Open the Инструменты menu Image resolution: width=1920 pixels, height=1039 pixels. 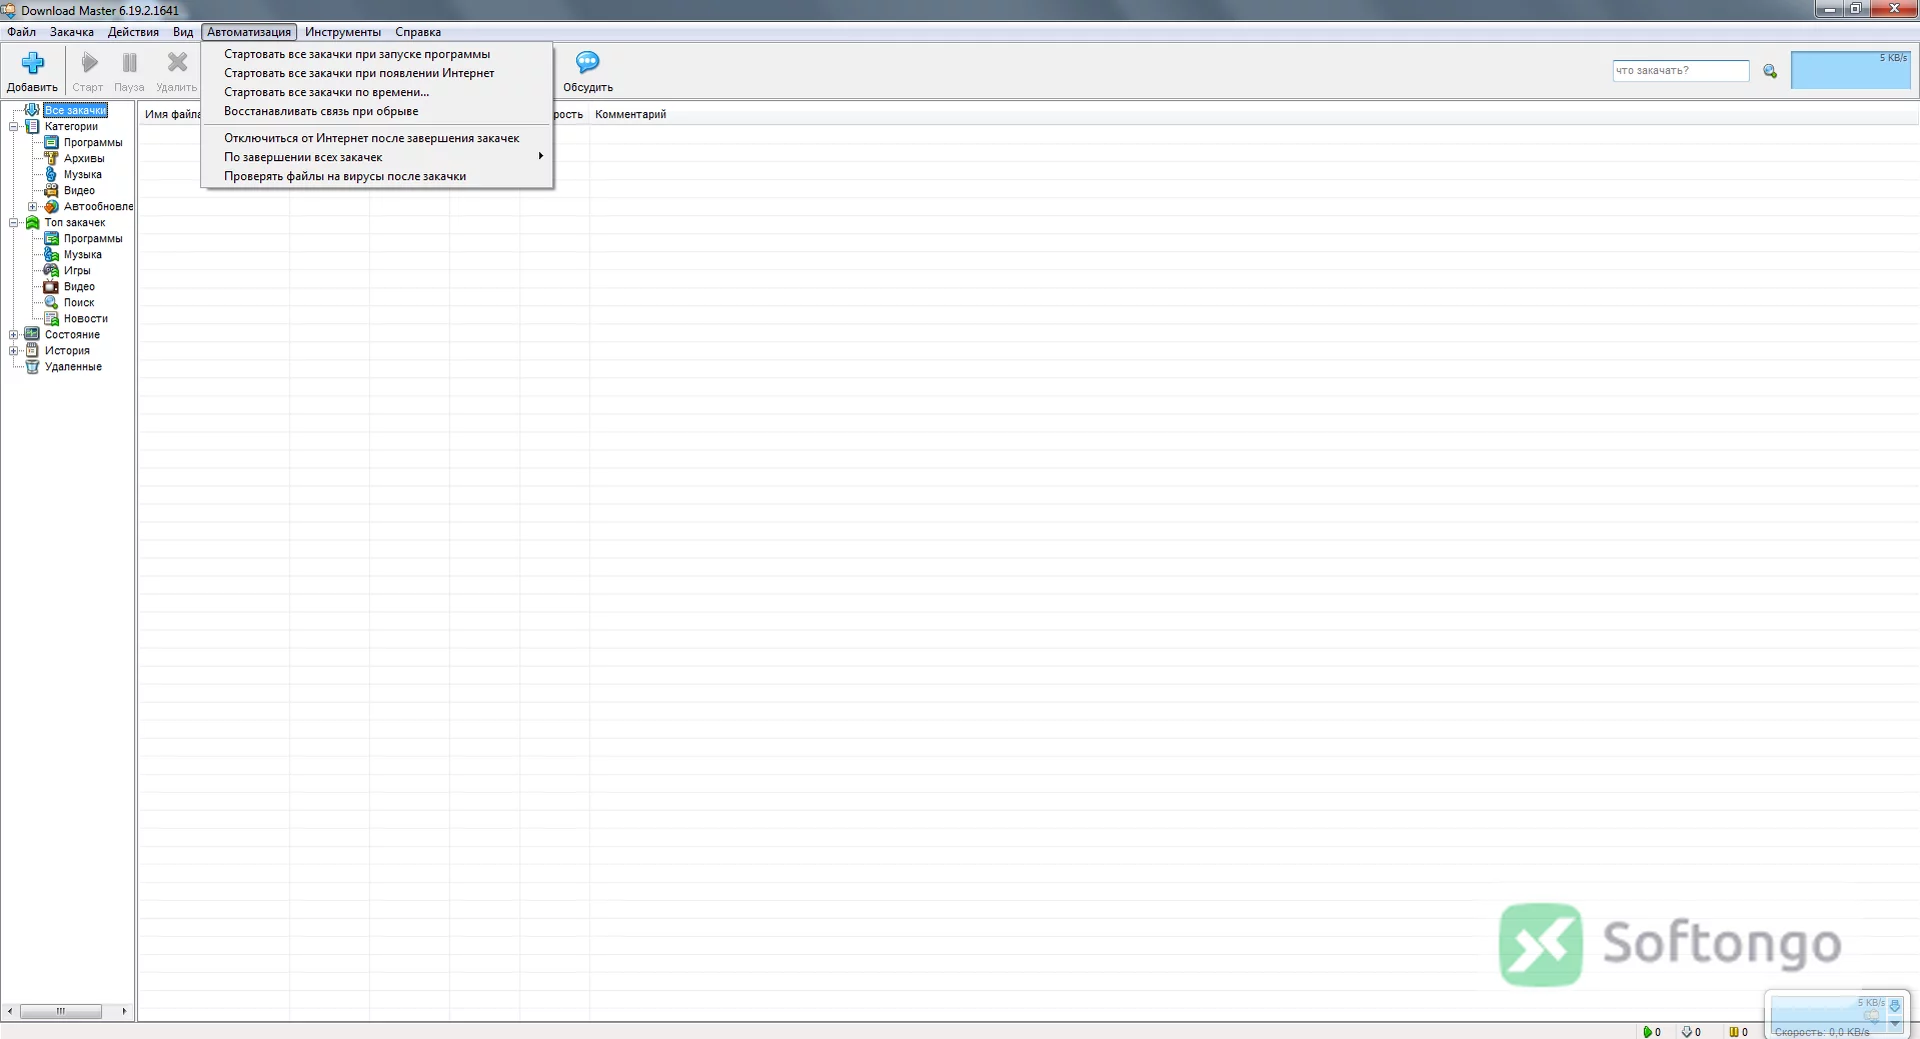coord(343,32)
